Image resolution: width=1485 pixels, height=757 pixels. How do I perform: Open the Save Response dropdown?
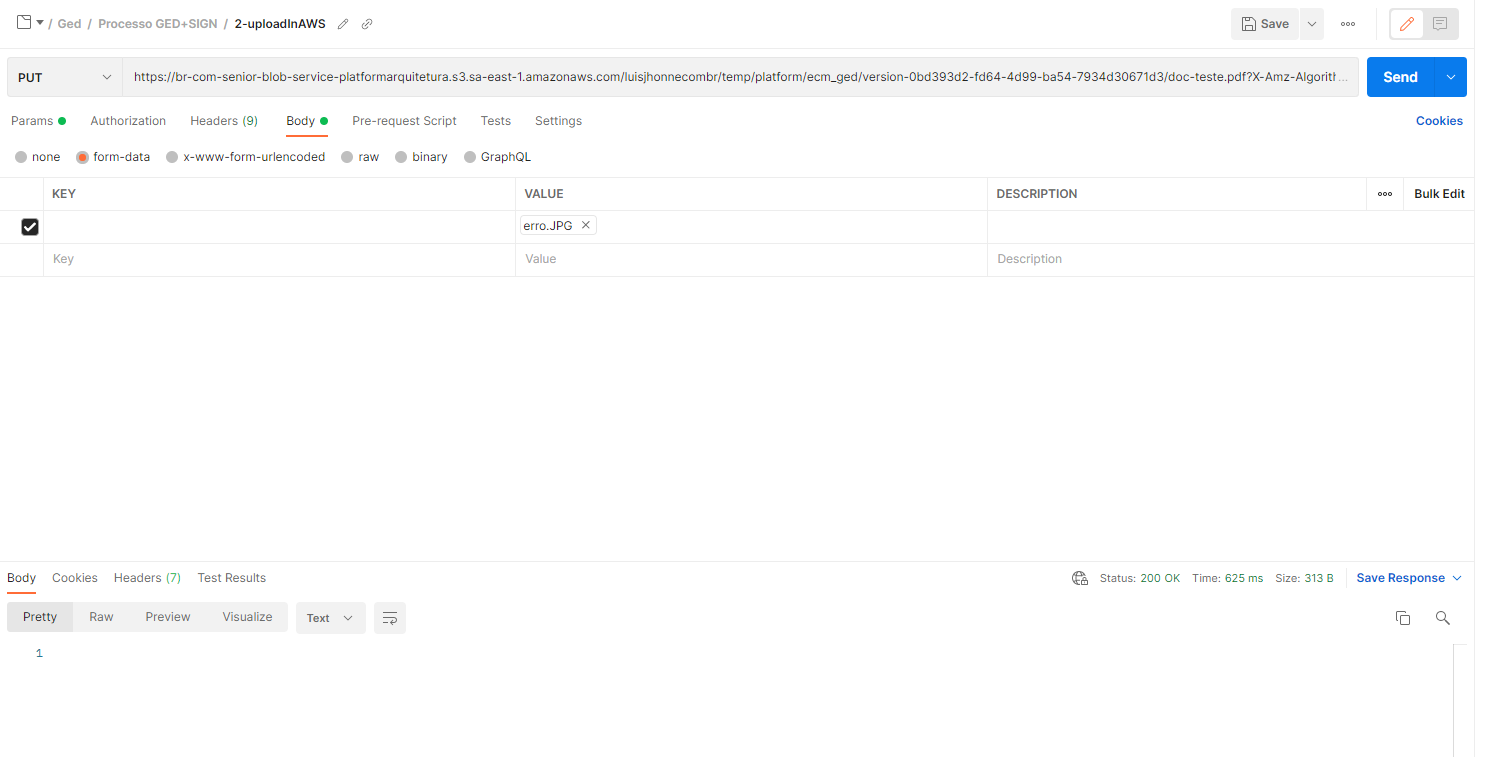pos(1409,578)
